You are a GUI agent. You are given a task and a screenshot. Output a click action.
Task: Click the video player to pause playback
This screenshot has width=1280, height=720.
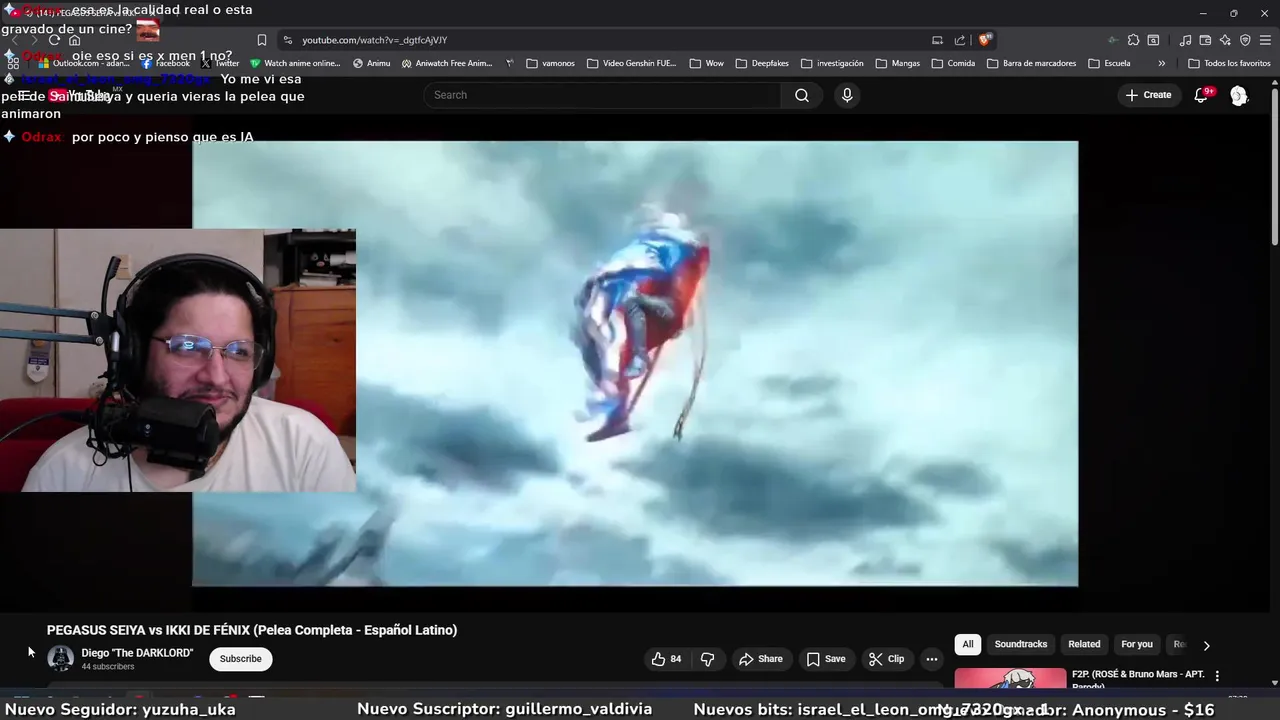click(x=635, y=363)
